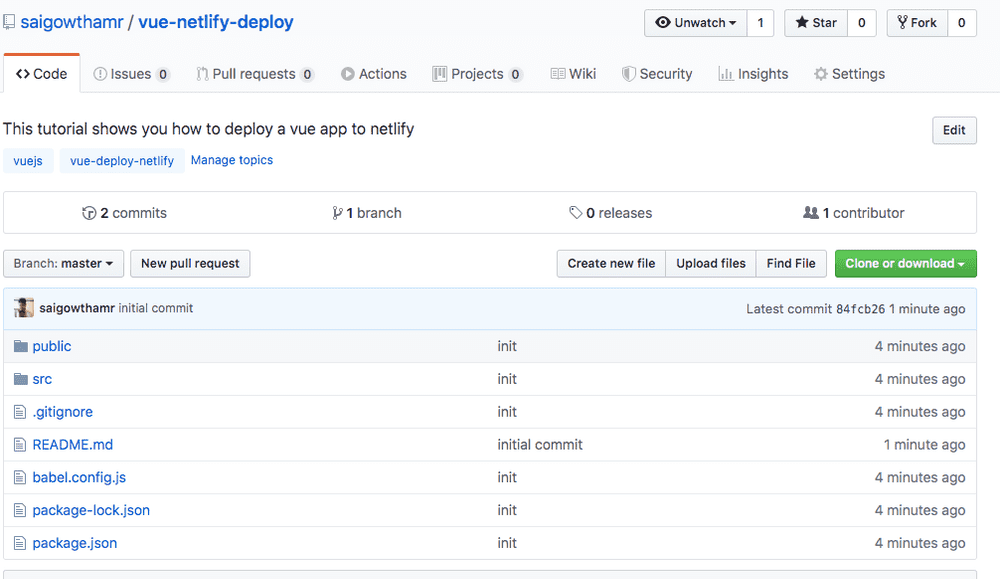Click the tag icon next to 0 releases
Screen dimensions: 1000x579
575,212
